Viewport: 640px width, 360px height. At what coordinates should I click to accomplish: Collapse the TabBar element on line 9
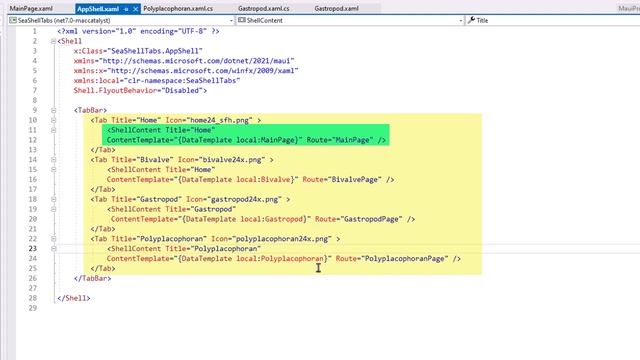click(53, 110)
